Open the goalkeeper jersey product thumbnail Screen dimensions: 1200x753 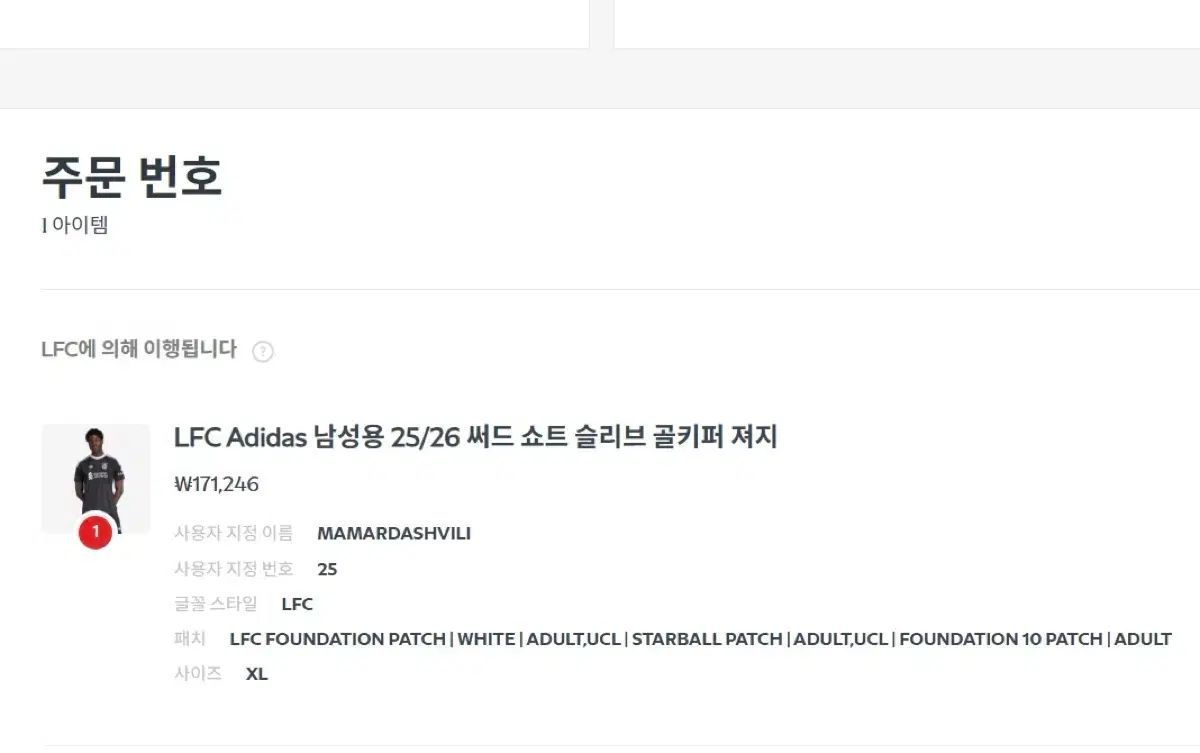pos(96,475)
